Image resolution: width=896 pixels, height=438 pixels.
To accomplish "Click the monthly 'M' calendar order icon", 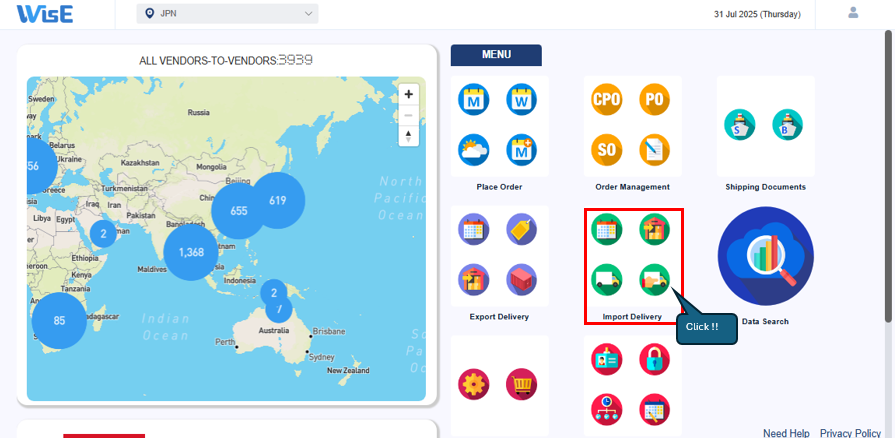I will [x=473, y=99].
